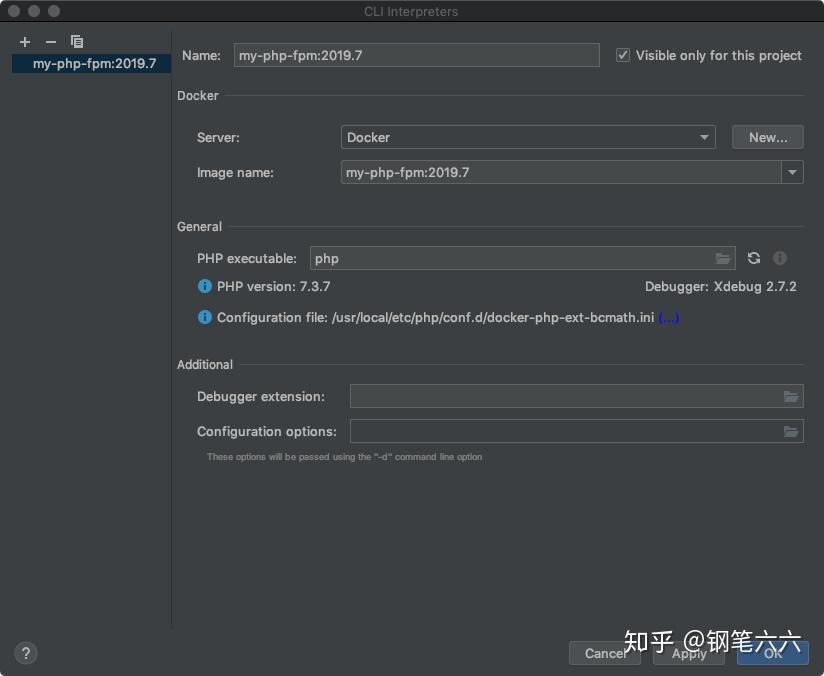
Task: Uncheck Visible only for this project
Action: click(x=622, y=55)
